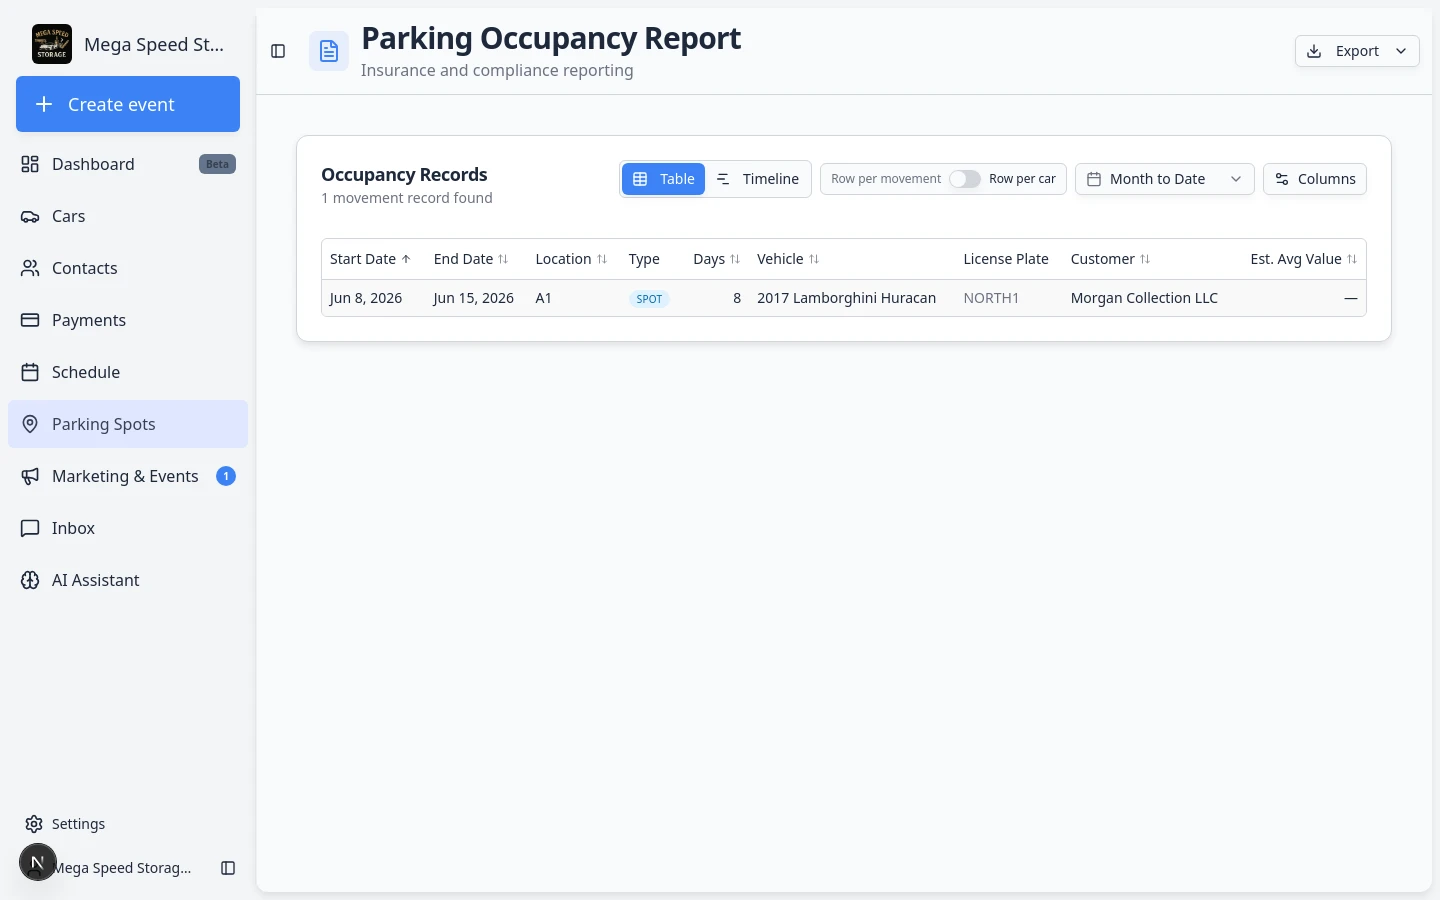1440x900 pixels.
Task: Toggle sidebar with the header panel icon
Action: 279,51
